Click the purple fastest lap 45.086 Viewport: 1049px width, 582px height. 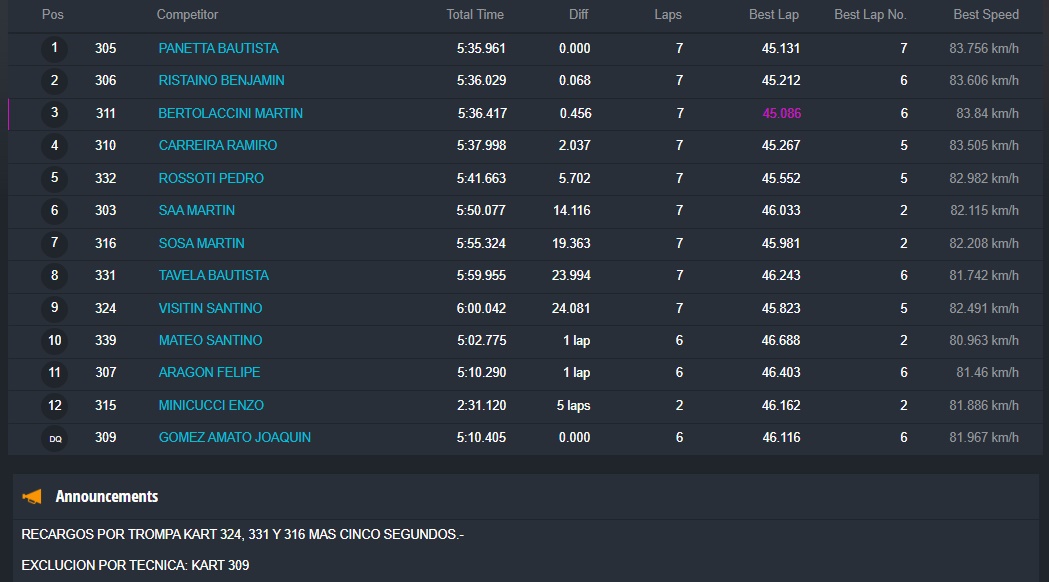click(781, 113)
